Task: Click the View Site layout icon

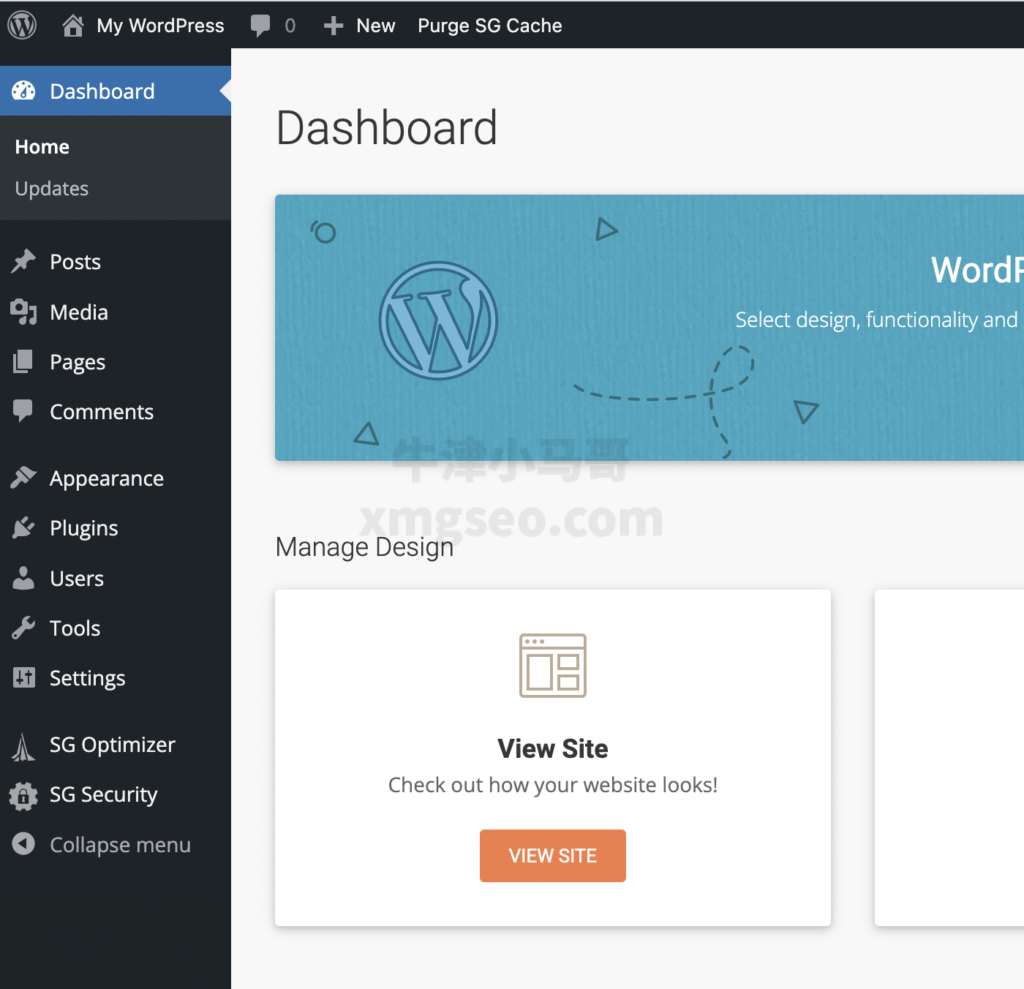Action: 552,666
